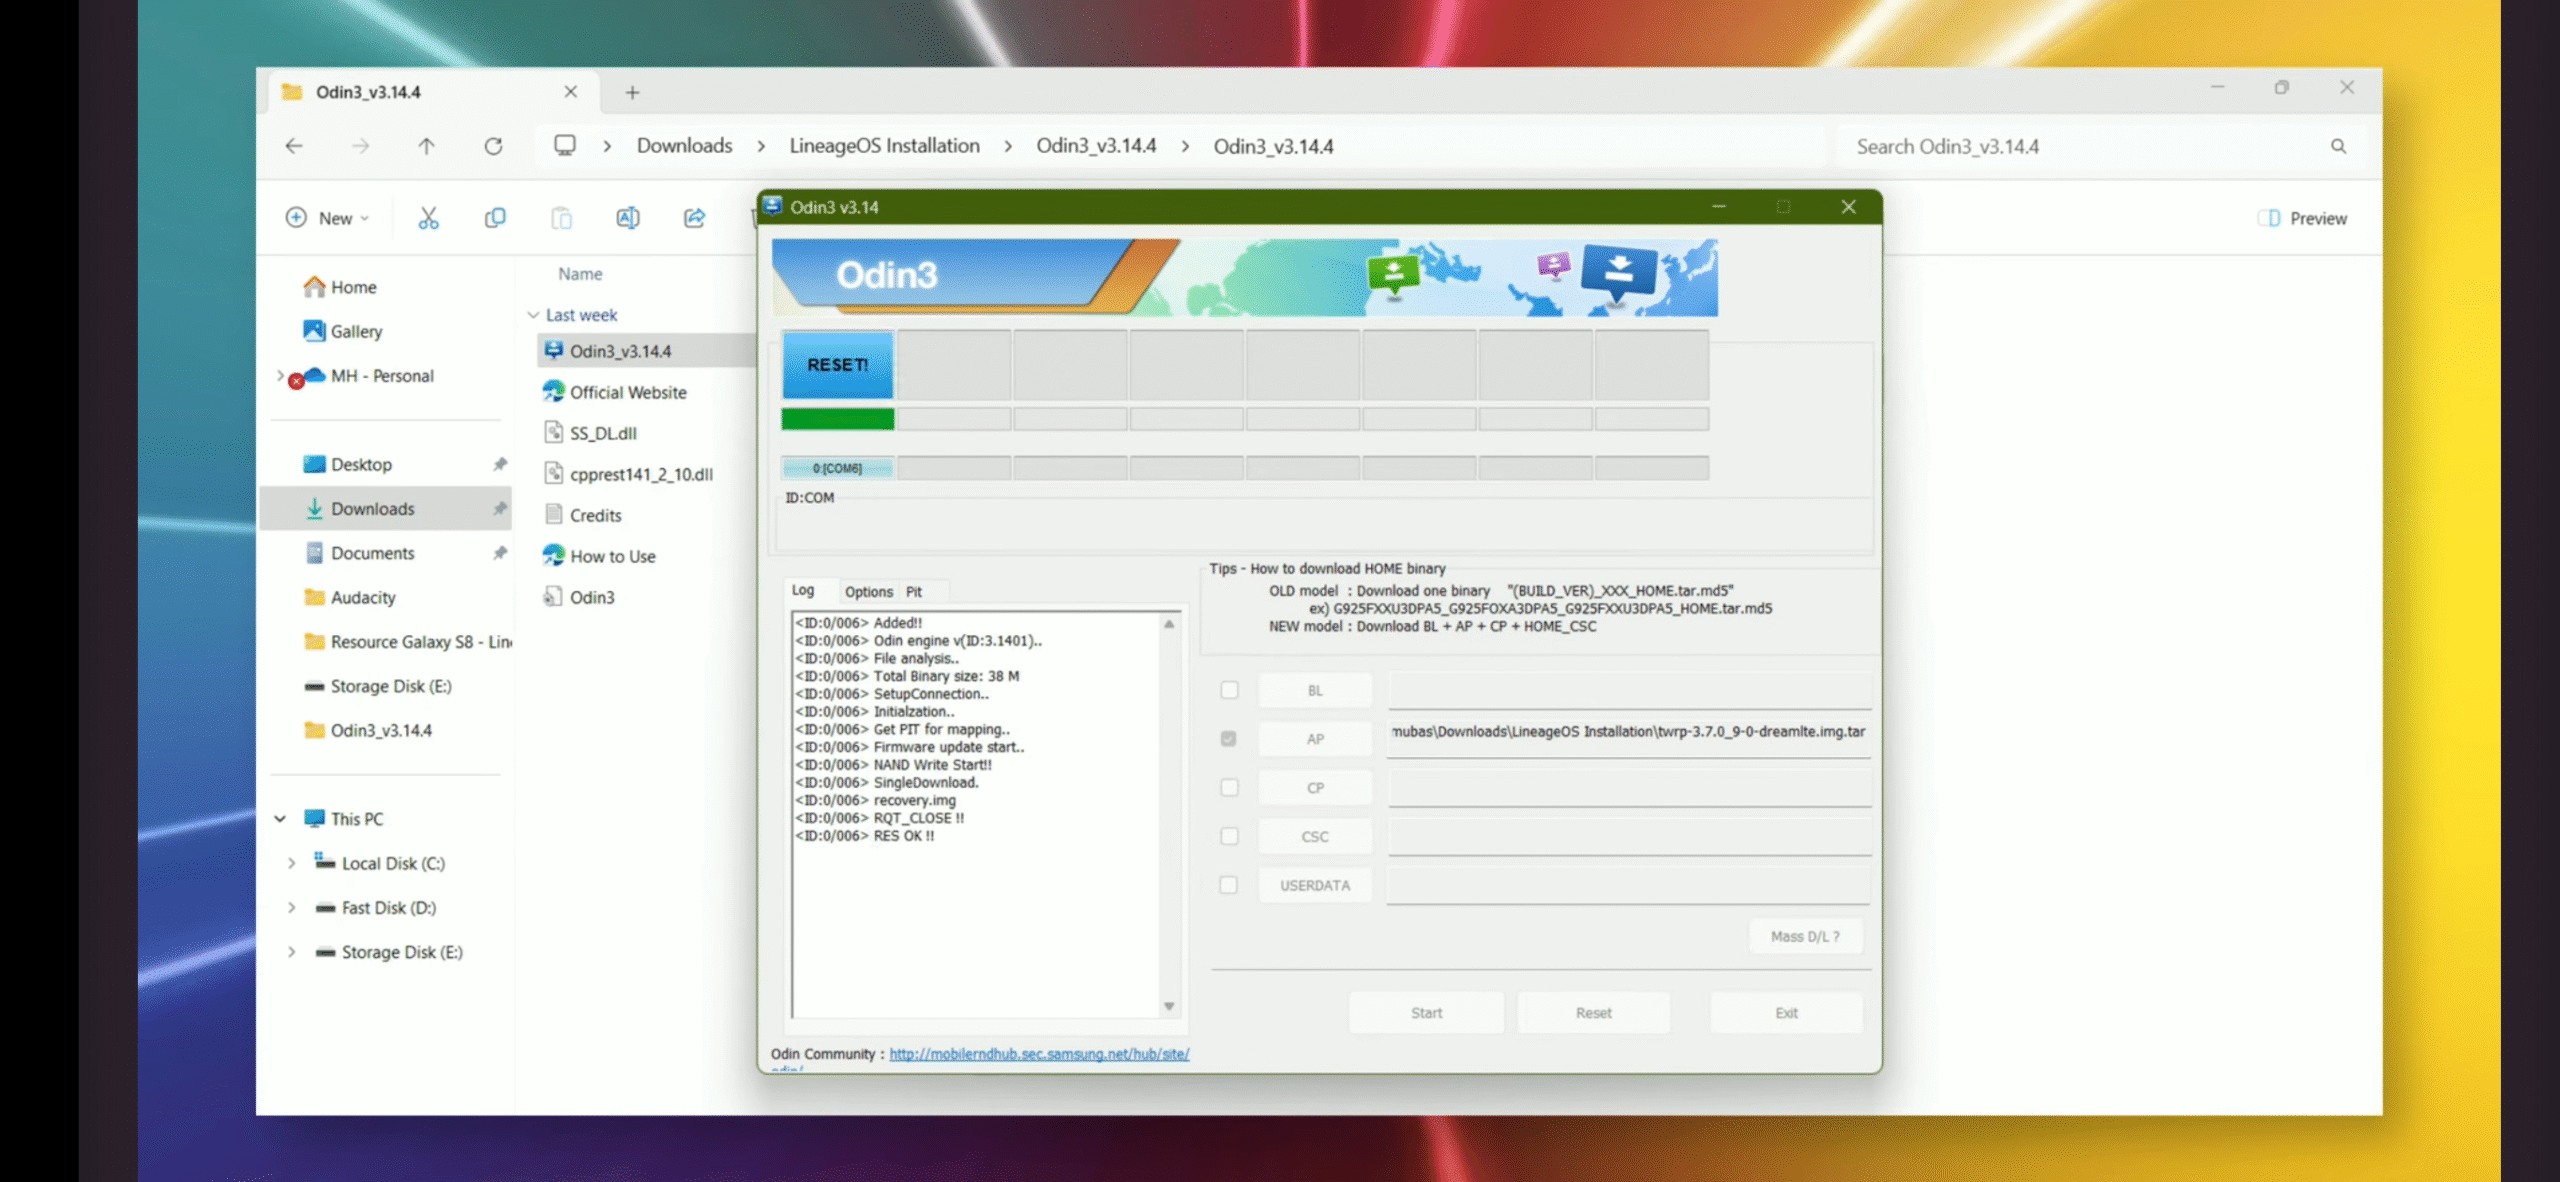Navigate up one folder level

pos(426,146)
